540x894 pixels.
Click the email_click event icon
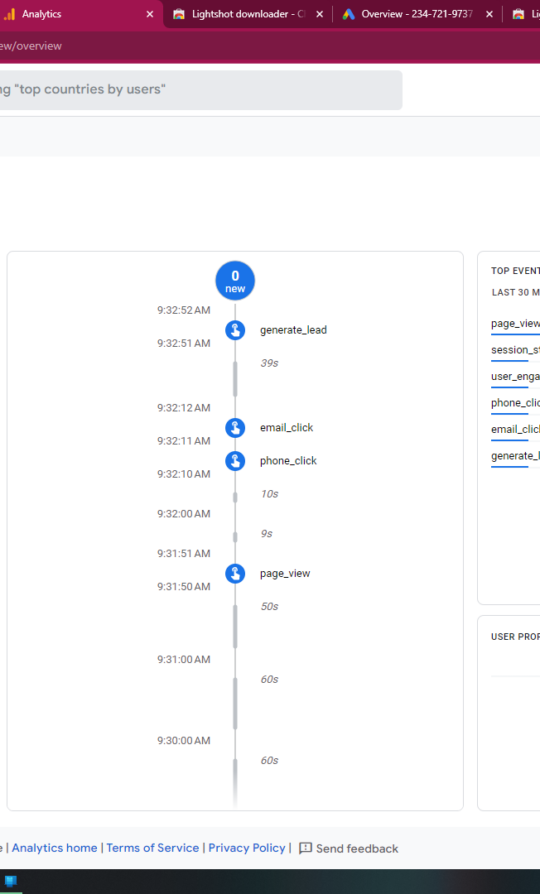click(235, 428)
